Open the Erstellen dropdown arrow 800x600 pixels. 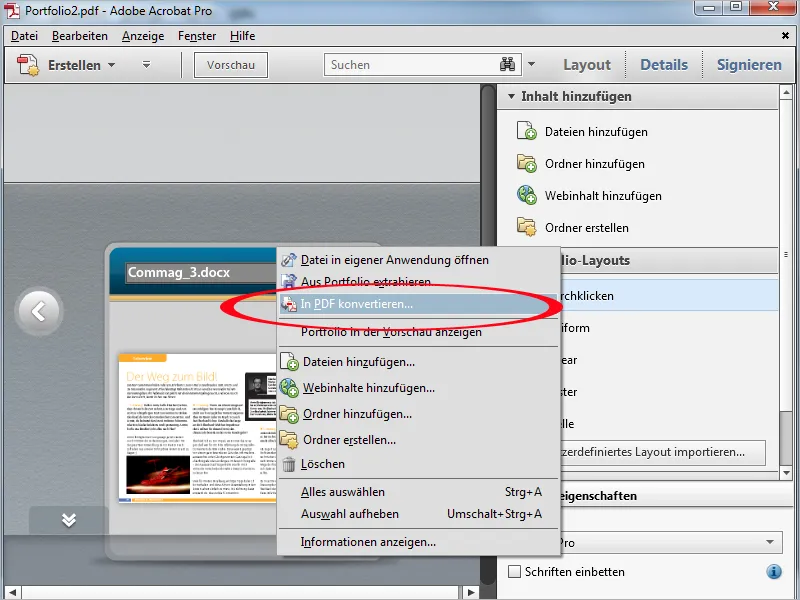111,65
